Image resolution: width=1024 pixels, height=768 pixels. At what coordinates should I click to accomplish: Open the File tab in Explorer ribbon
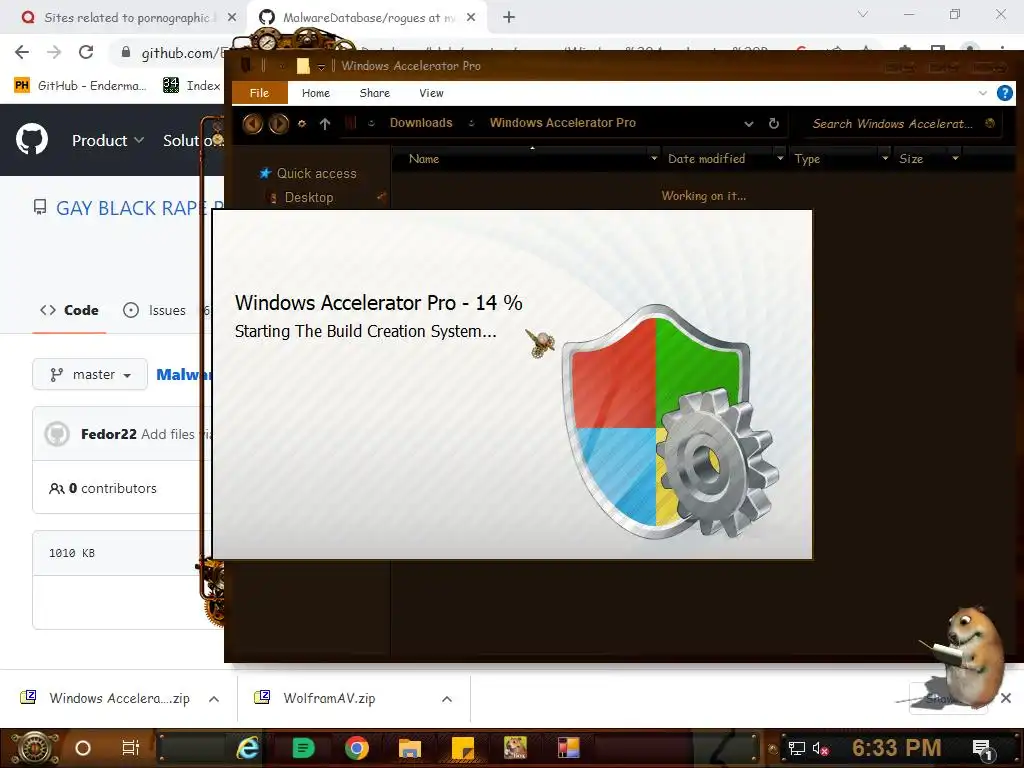tap(259, 93)
